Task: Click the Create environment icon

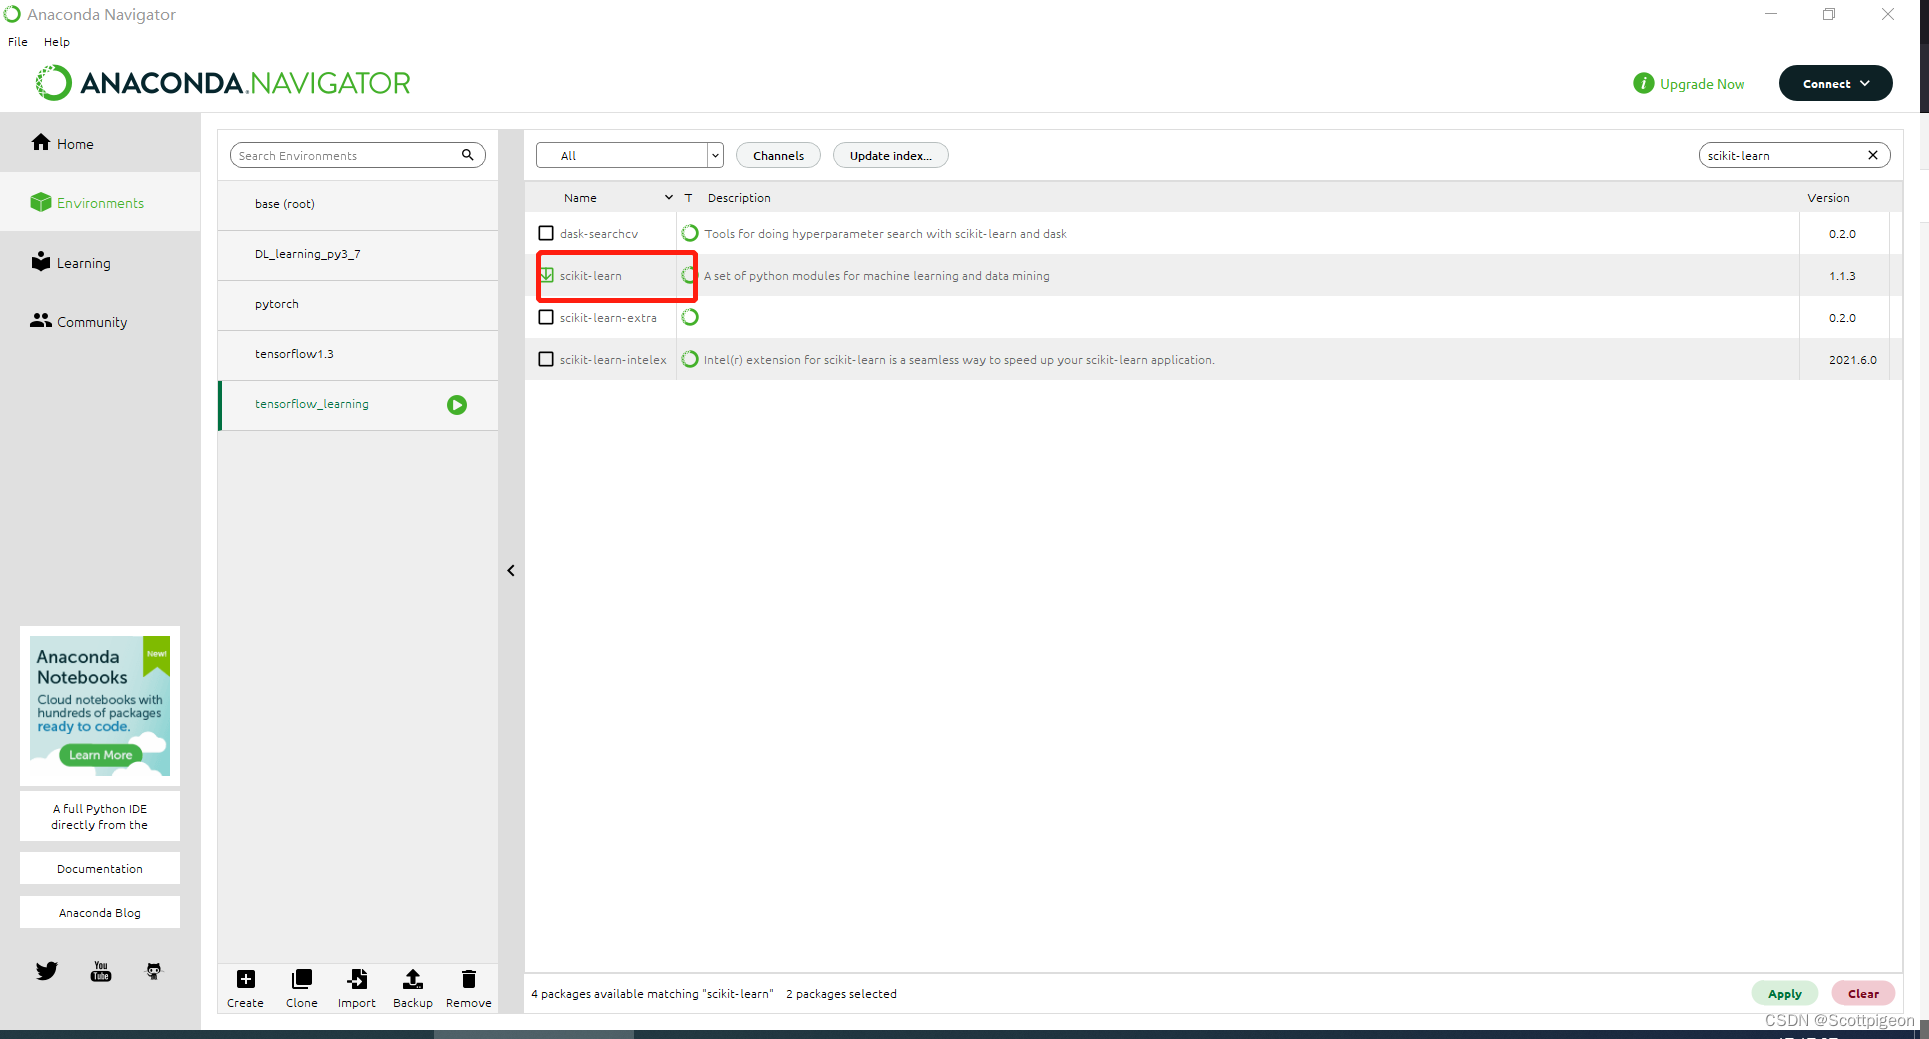Action: [x=246, y=979]
